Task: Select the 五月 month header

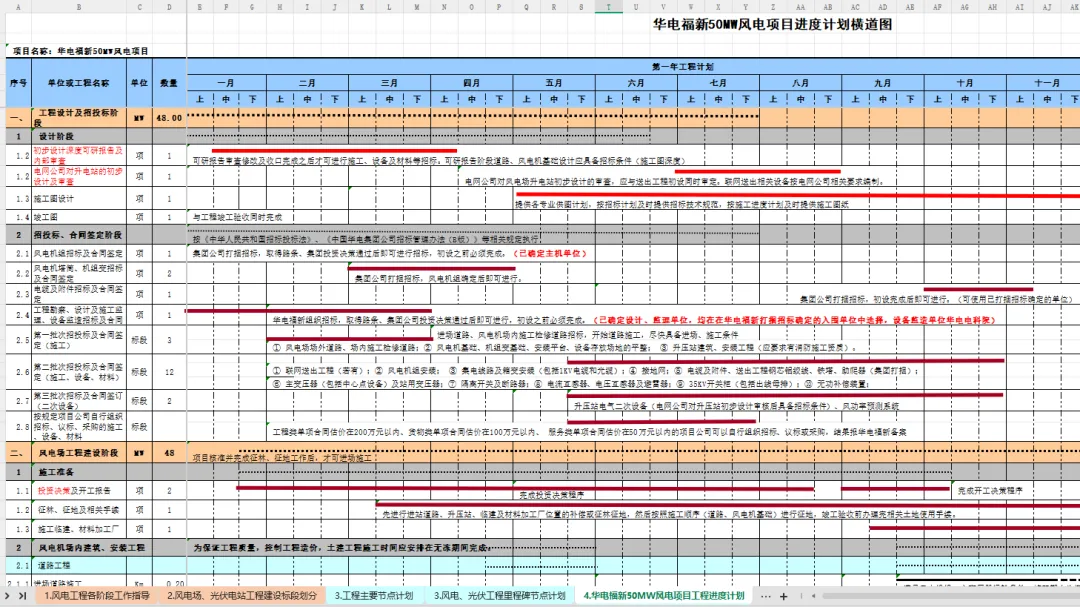Action: pos(554,83)
